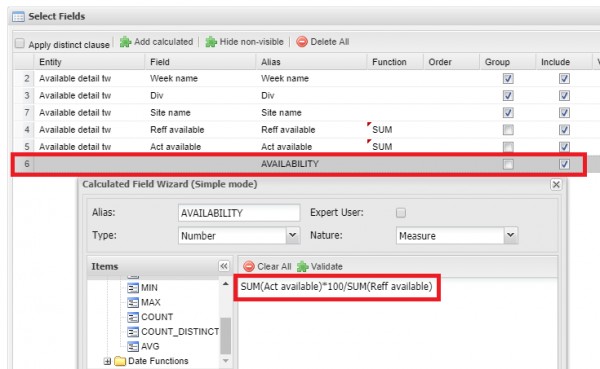This screenshot has width=600, height=369.
Task: Click the Clear All button label
Action: click(274, 266)
